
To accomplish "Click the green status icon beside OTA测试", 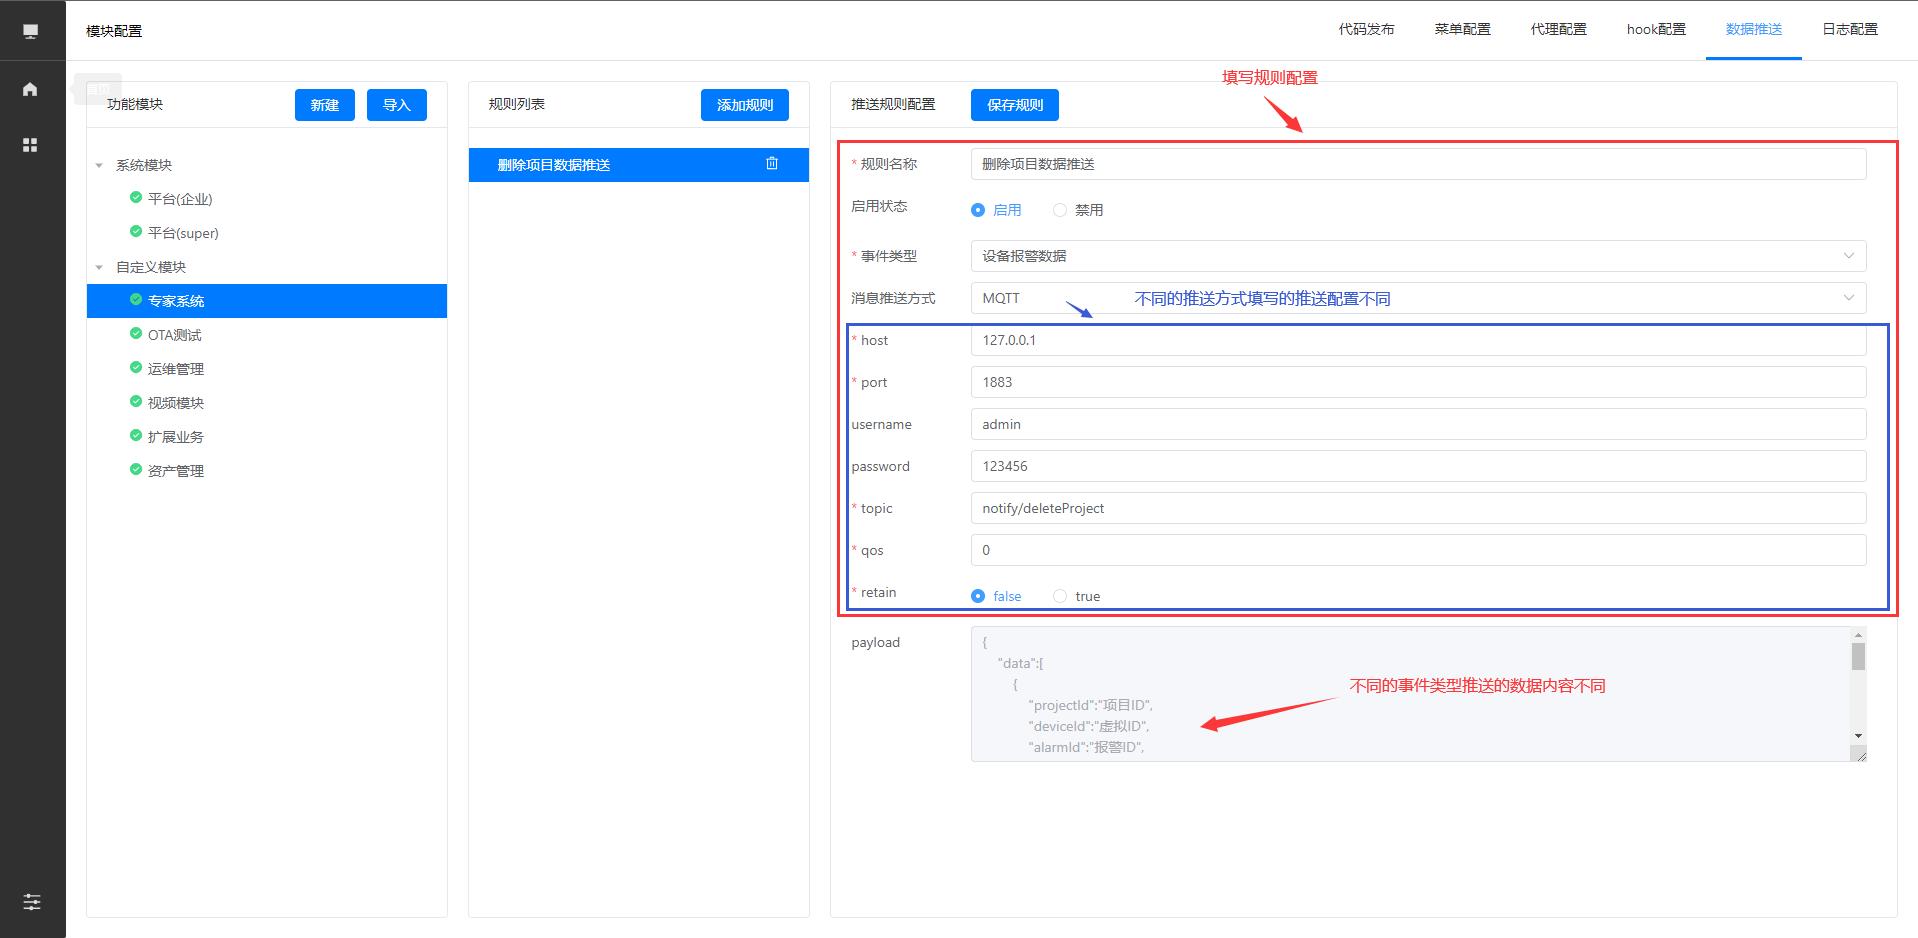I will click(136, 334).
